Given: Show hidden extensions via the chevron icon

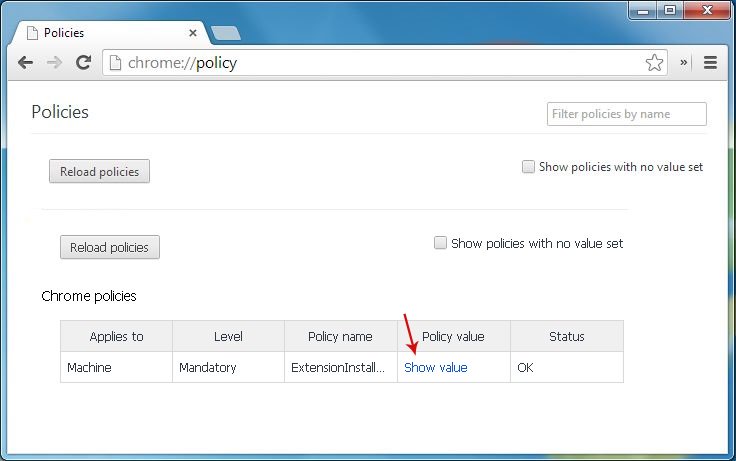Looking at the screenshot, I should click(x=683, y=62).
